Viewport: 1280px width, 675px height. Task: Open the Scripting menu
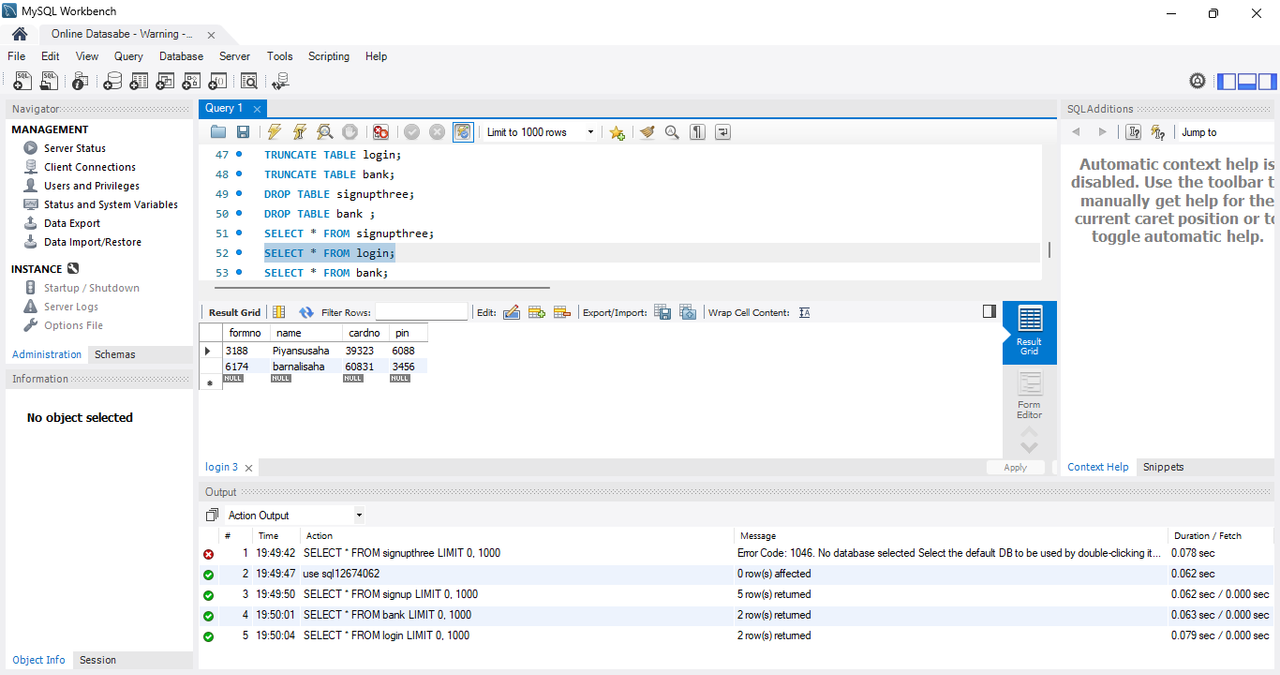[x=329, y=56]
